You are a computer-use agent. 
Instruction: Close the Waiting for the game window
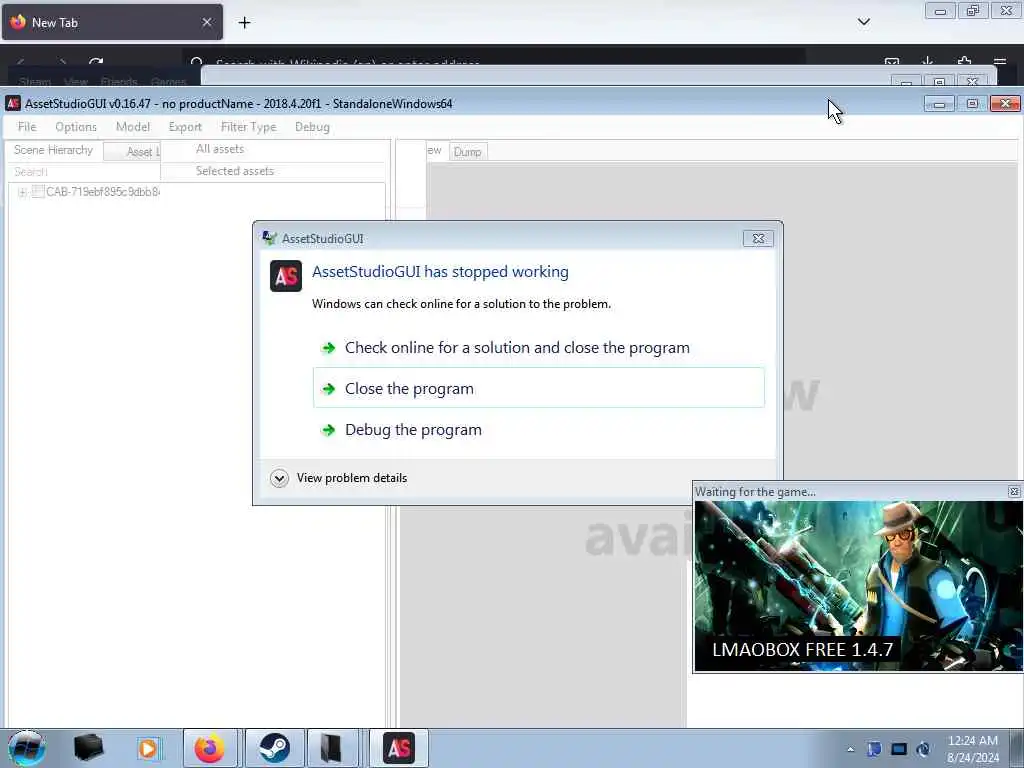(x=1014, y=492)
